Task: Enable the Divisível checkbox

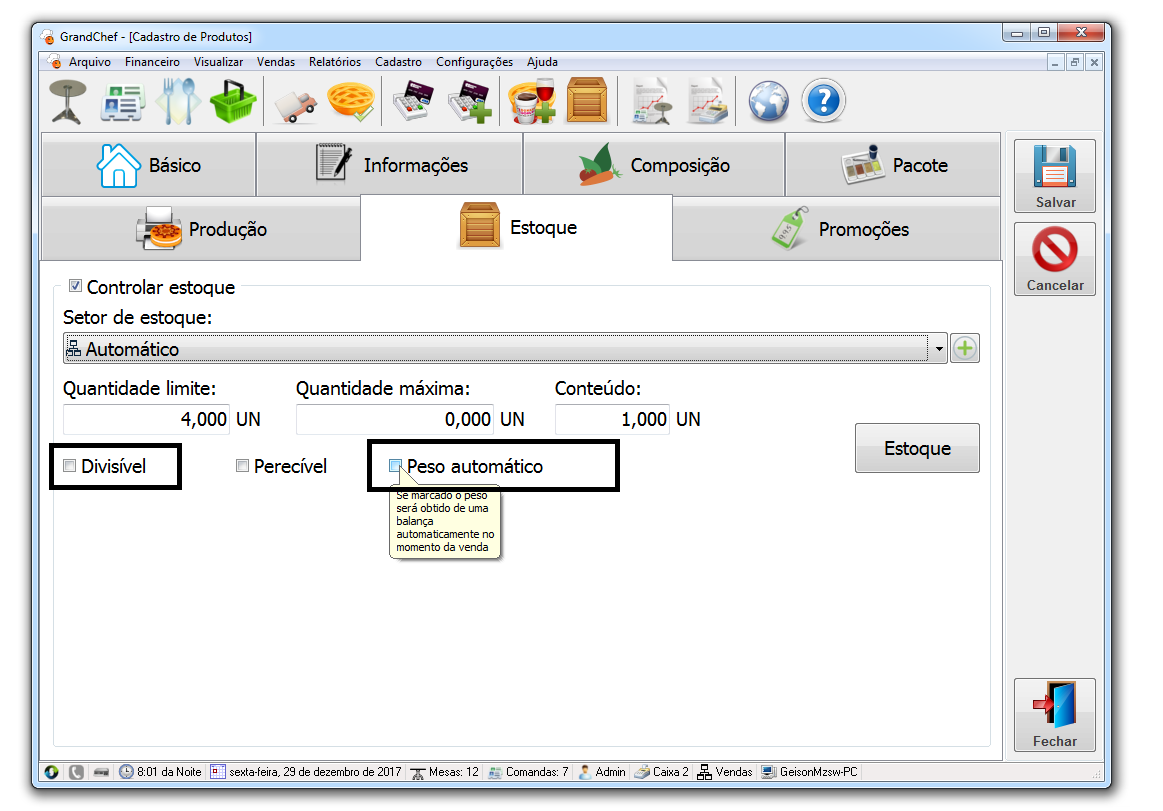Action: click(x=69, y=466)
